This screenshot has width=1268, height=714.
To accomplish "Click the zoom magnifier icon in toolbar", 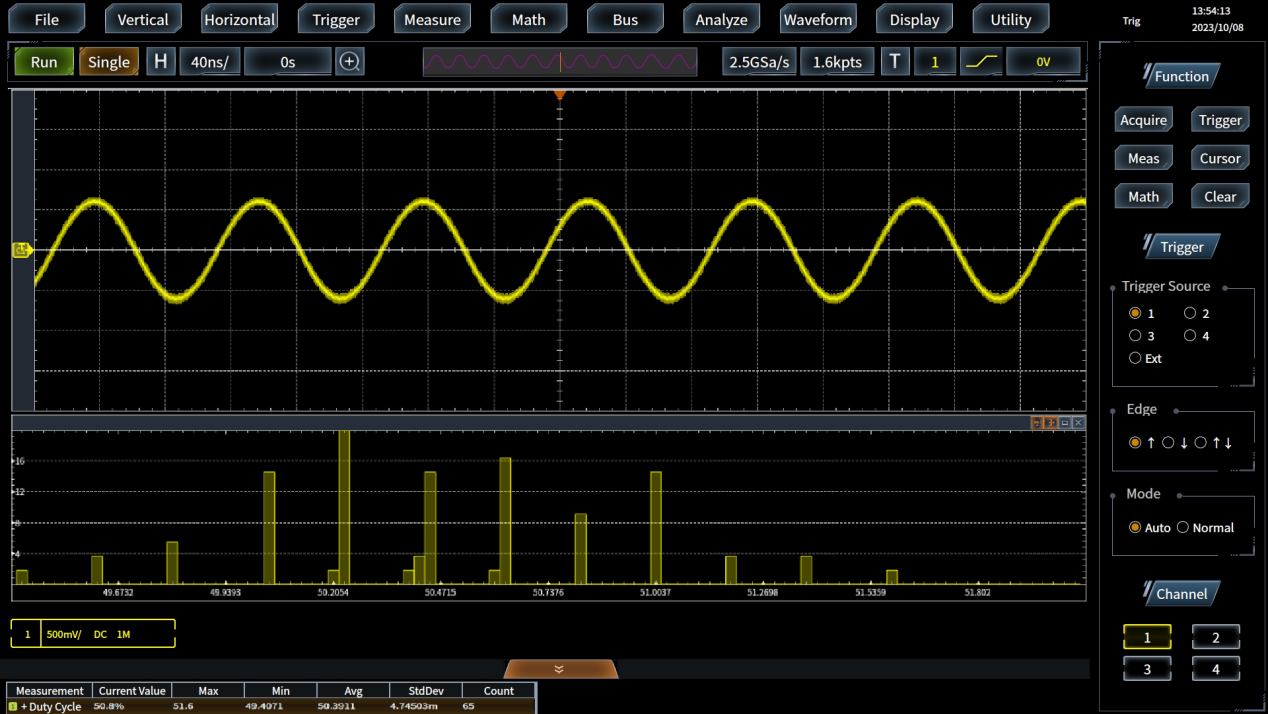I will point(349,62).
